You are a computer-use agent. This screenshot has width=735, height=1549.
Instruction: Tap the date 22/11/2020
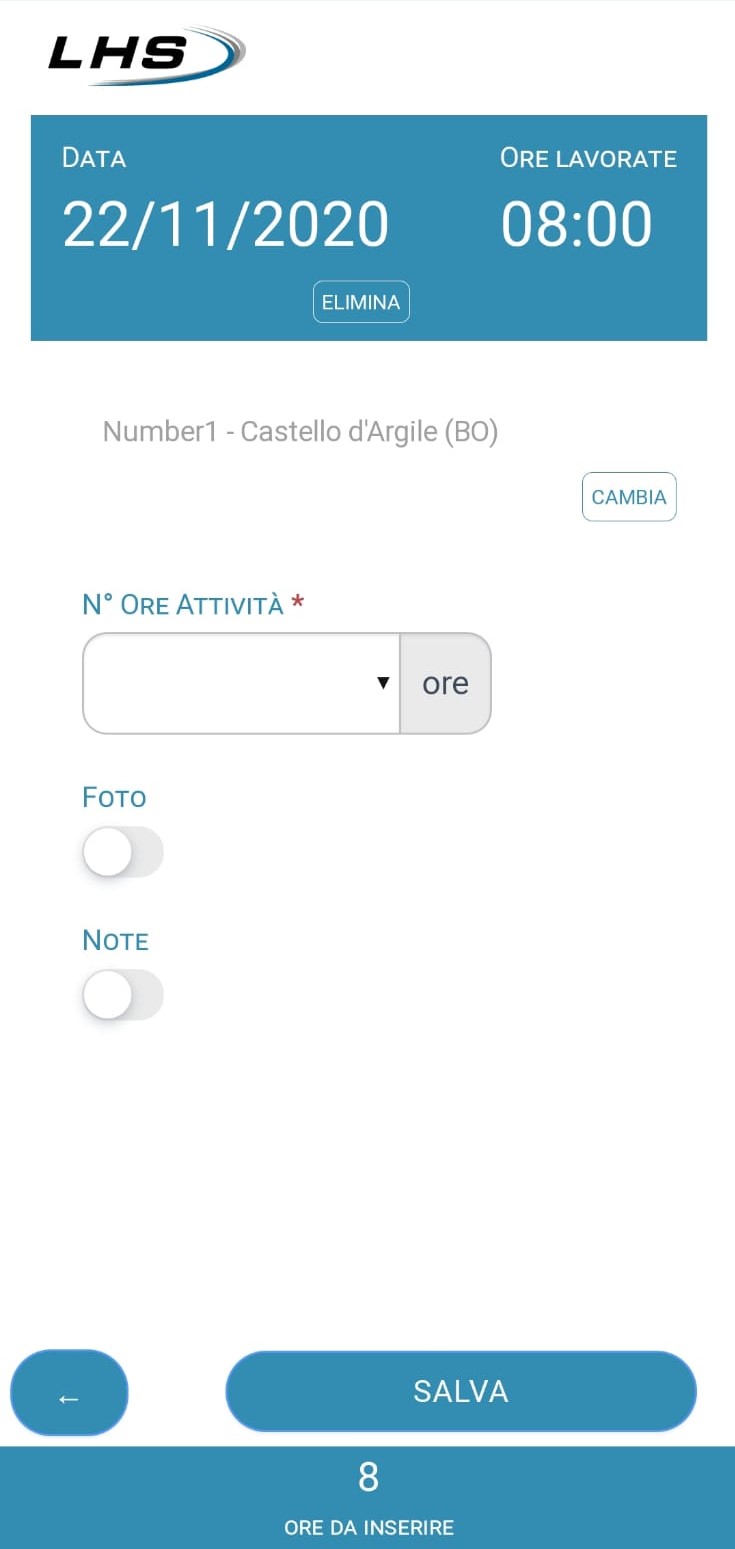click(x=225, y=224)
